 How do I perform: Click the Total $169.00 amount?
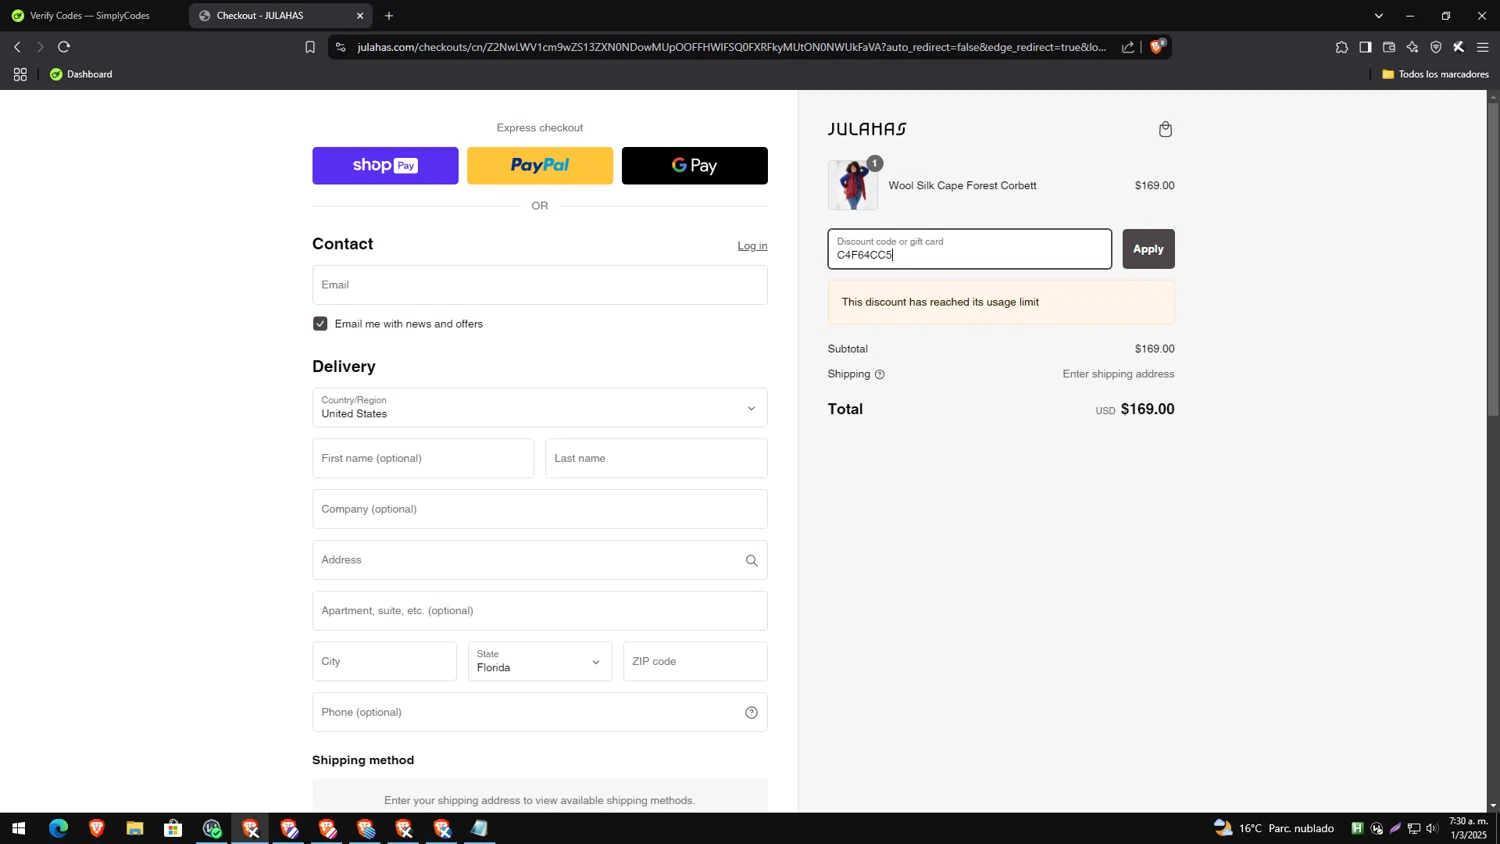tap(1147, 410)
